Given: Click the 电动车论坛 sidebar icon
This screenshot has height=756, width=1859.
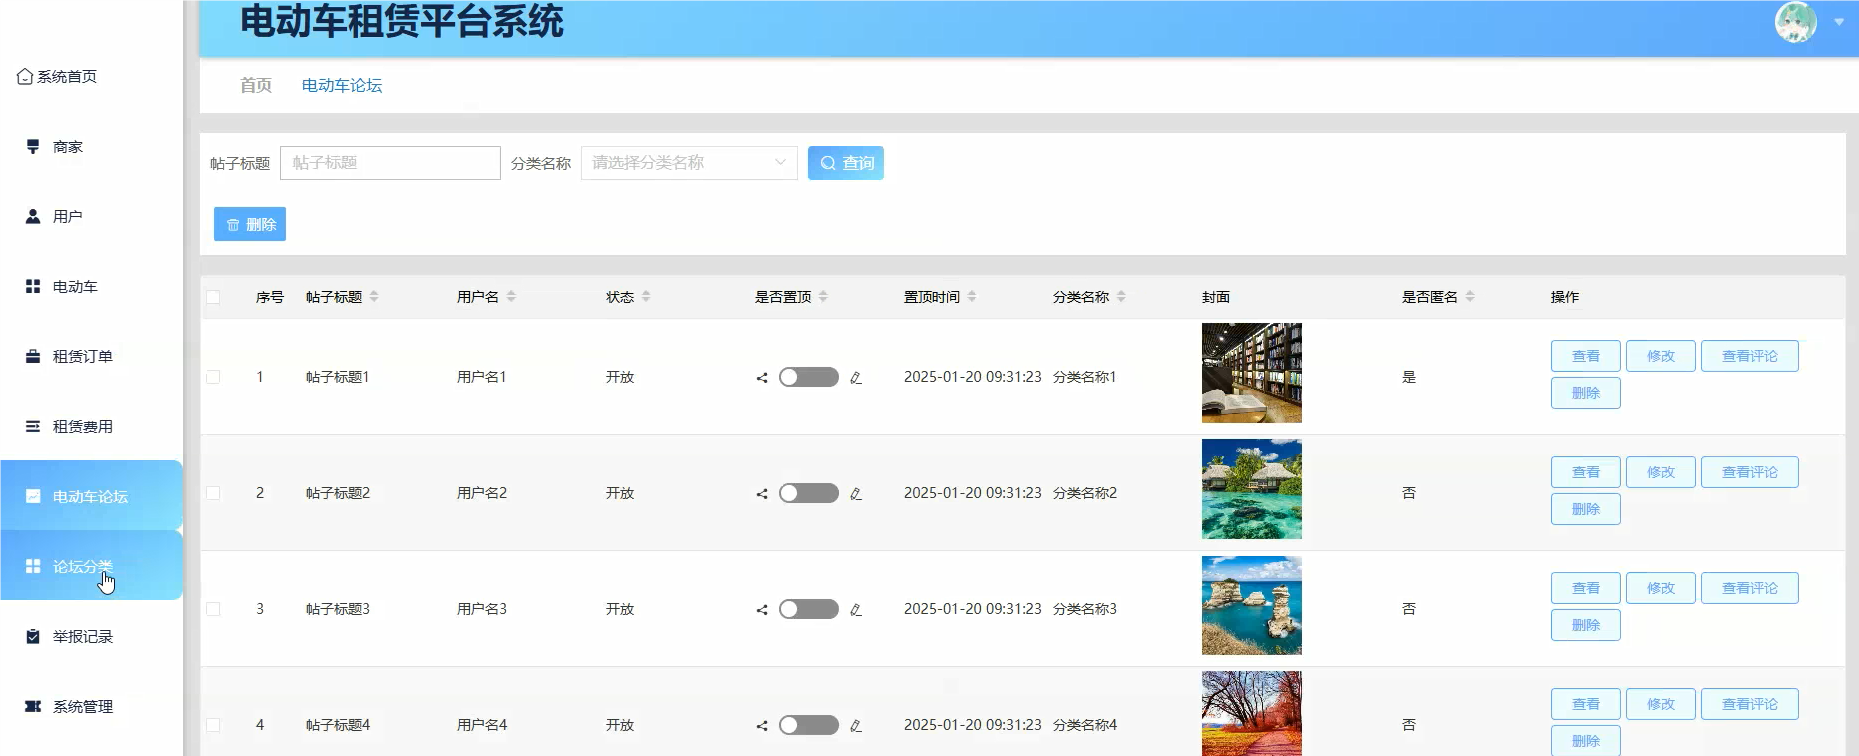Looking at the screenshot, I should (x=33, y=497).
